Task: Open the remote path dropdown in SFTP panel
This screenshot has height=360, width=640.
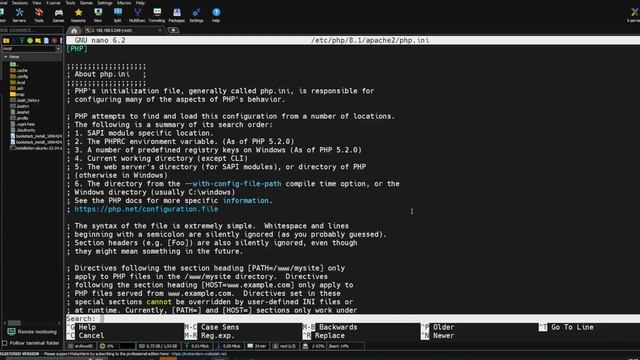Action: (58, 49)
